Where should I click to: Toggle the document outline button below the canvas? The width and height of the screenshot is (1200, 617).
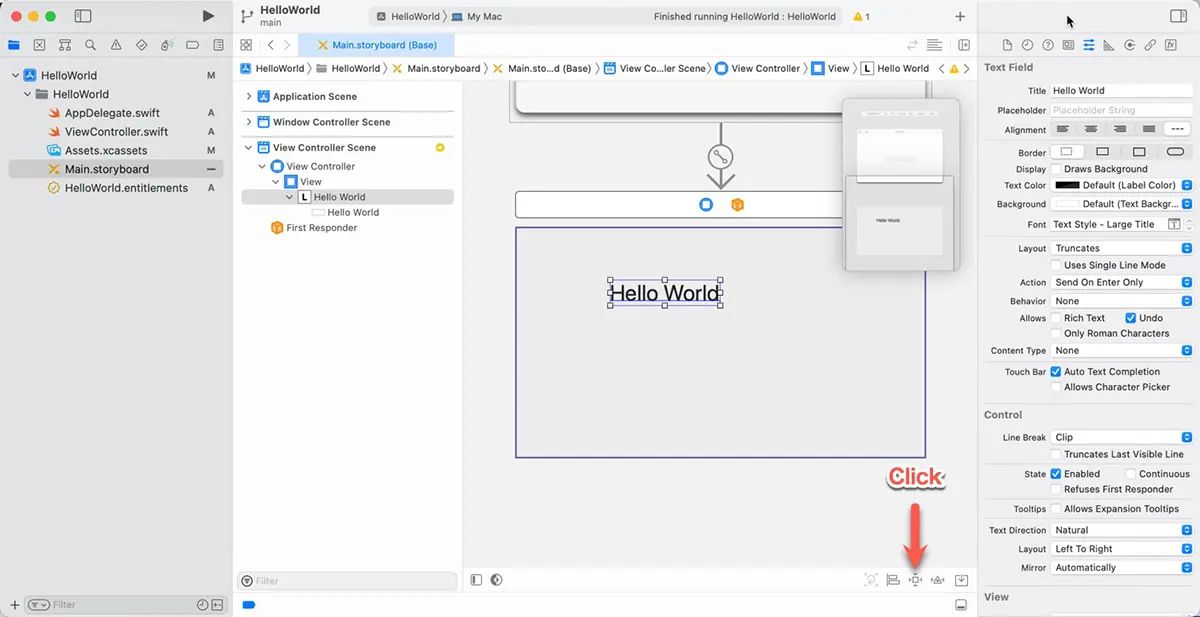pyautogui.click(x=476, y=580)
